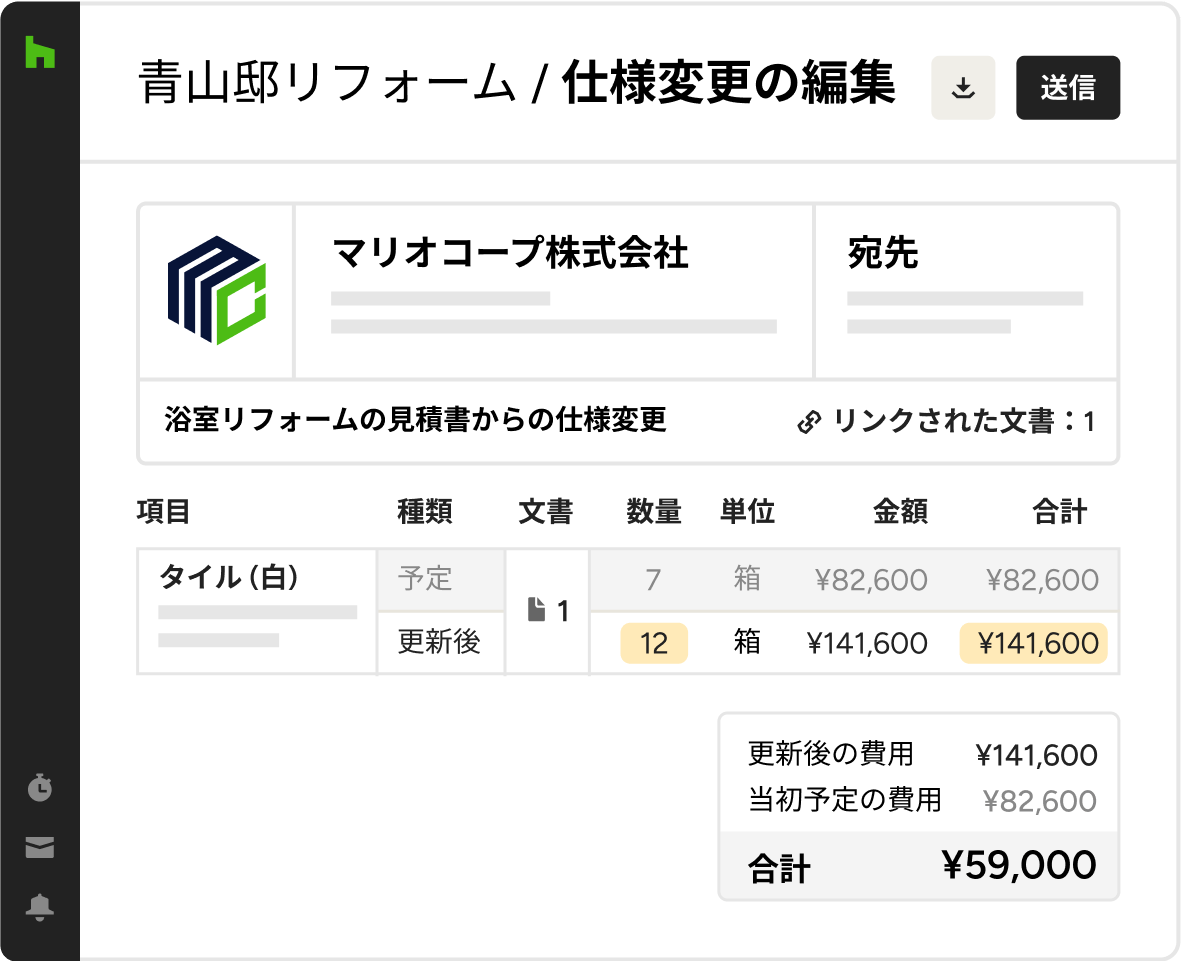The height and width of the screenshot is (961, 1181).
Task: Open the inbox mail icon in sidebar
Action: click(40, 849)
